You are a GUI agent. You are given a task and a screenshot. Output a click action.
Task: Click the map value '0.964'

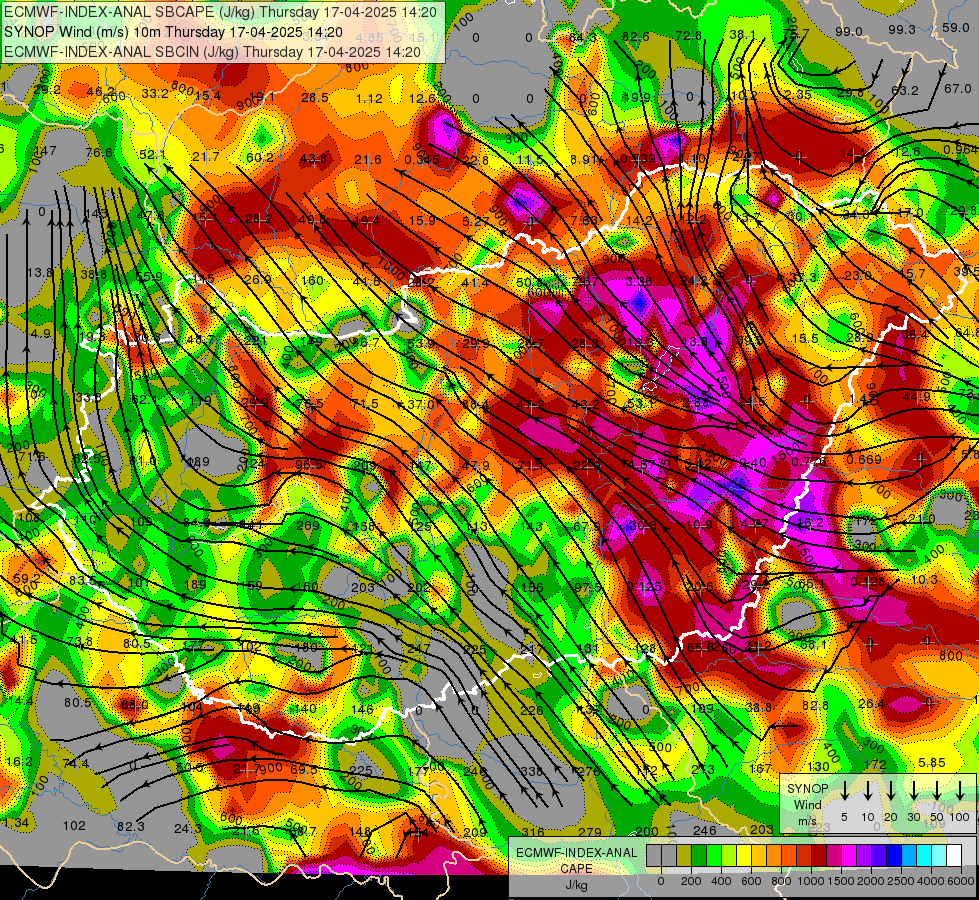tap(960, 149)
